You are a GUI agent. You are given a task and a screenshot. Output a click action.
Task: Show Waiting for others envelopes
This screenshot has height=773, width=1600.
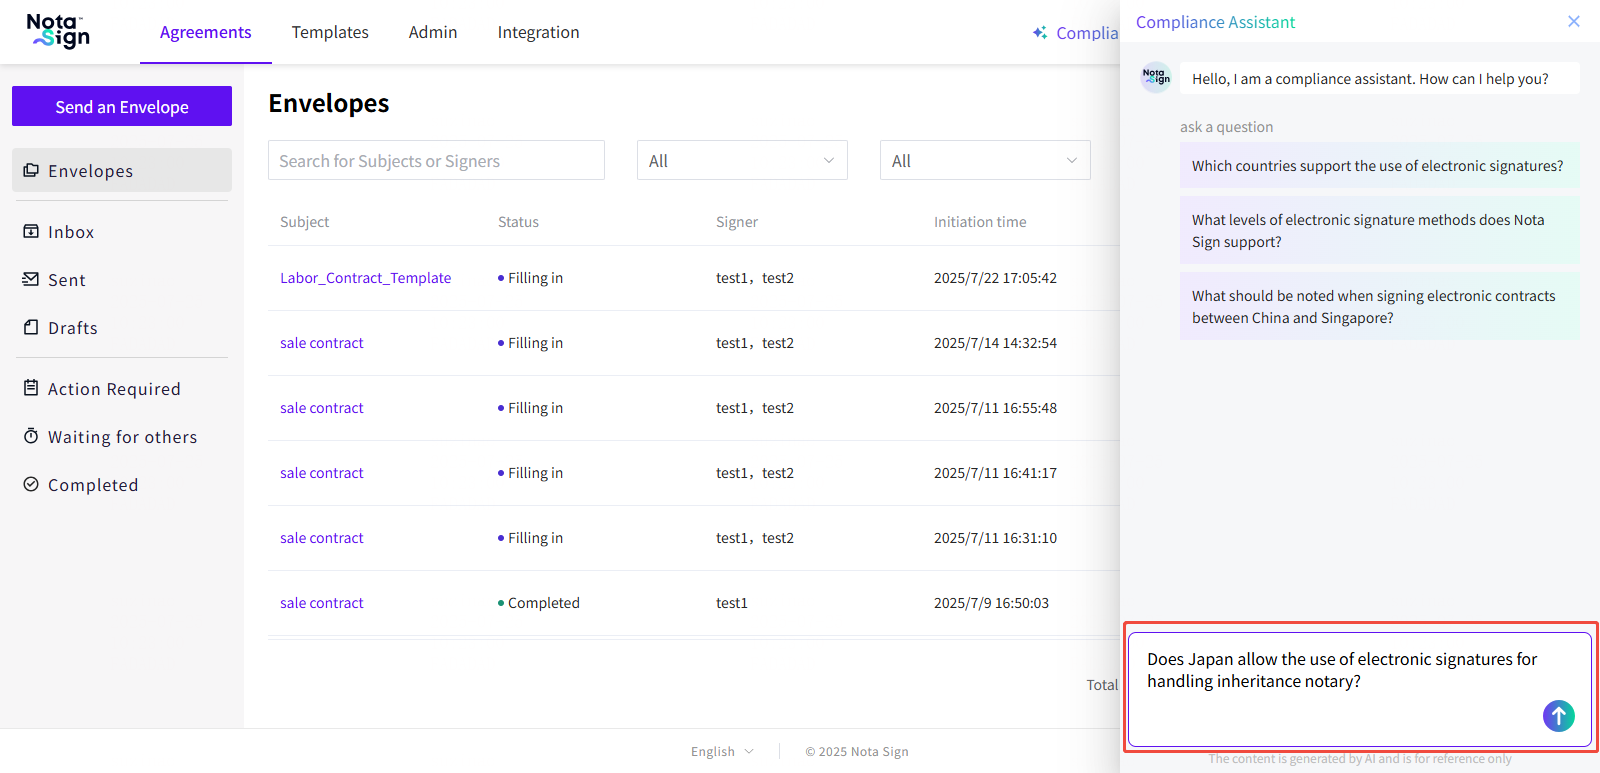coord(122,437)
